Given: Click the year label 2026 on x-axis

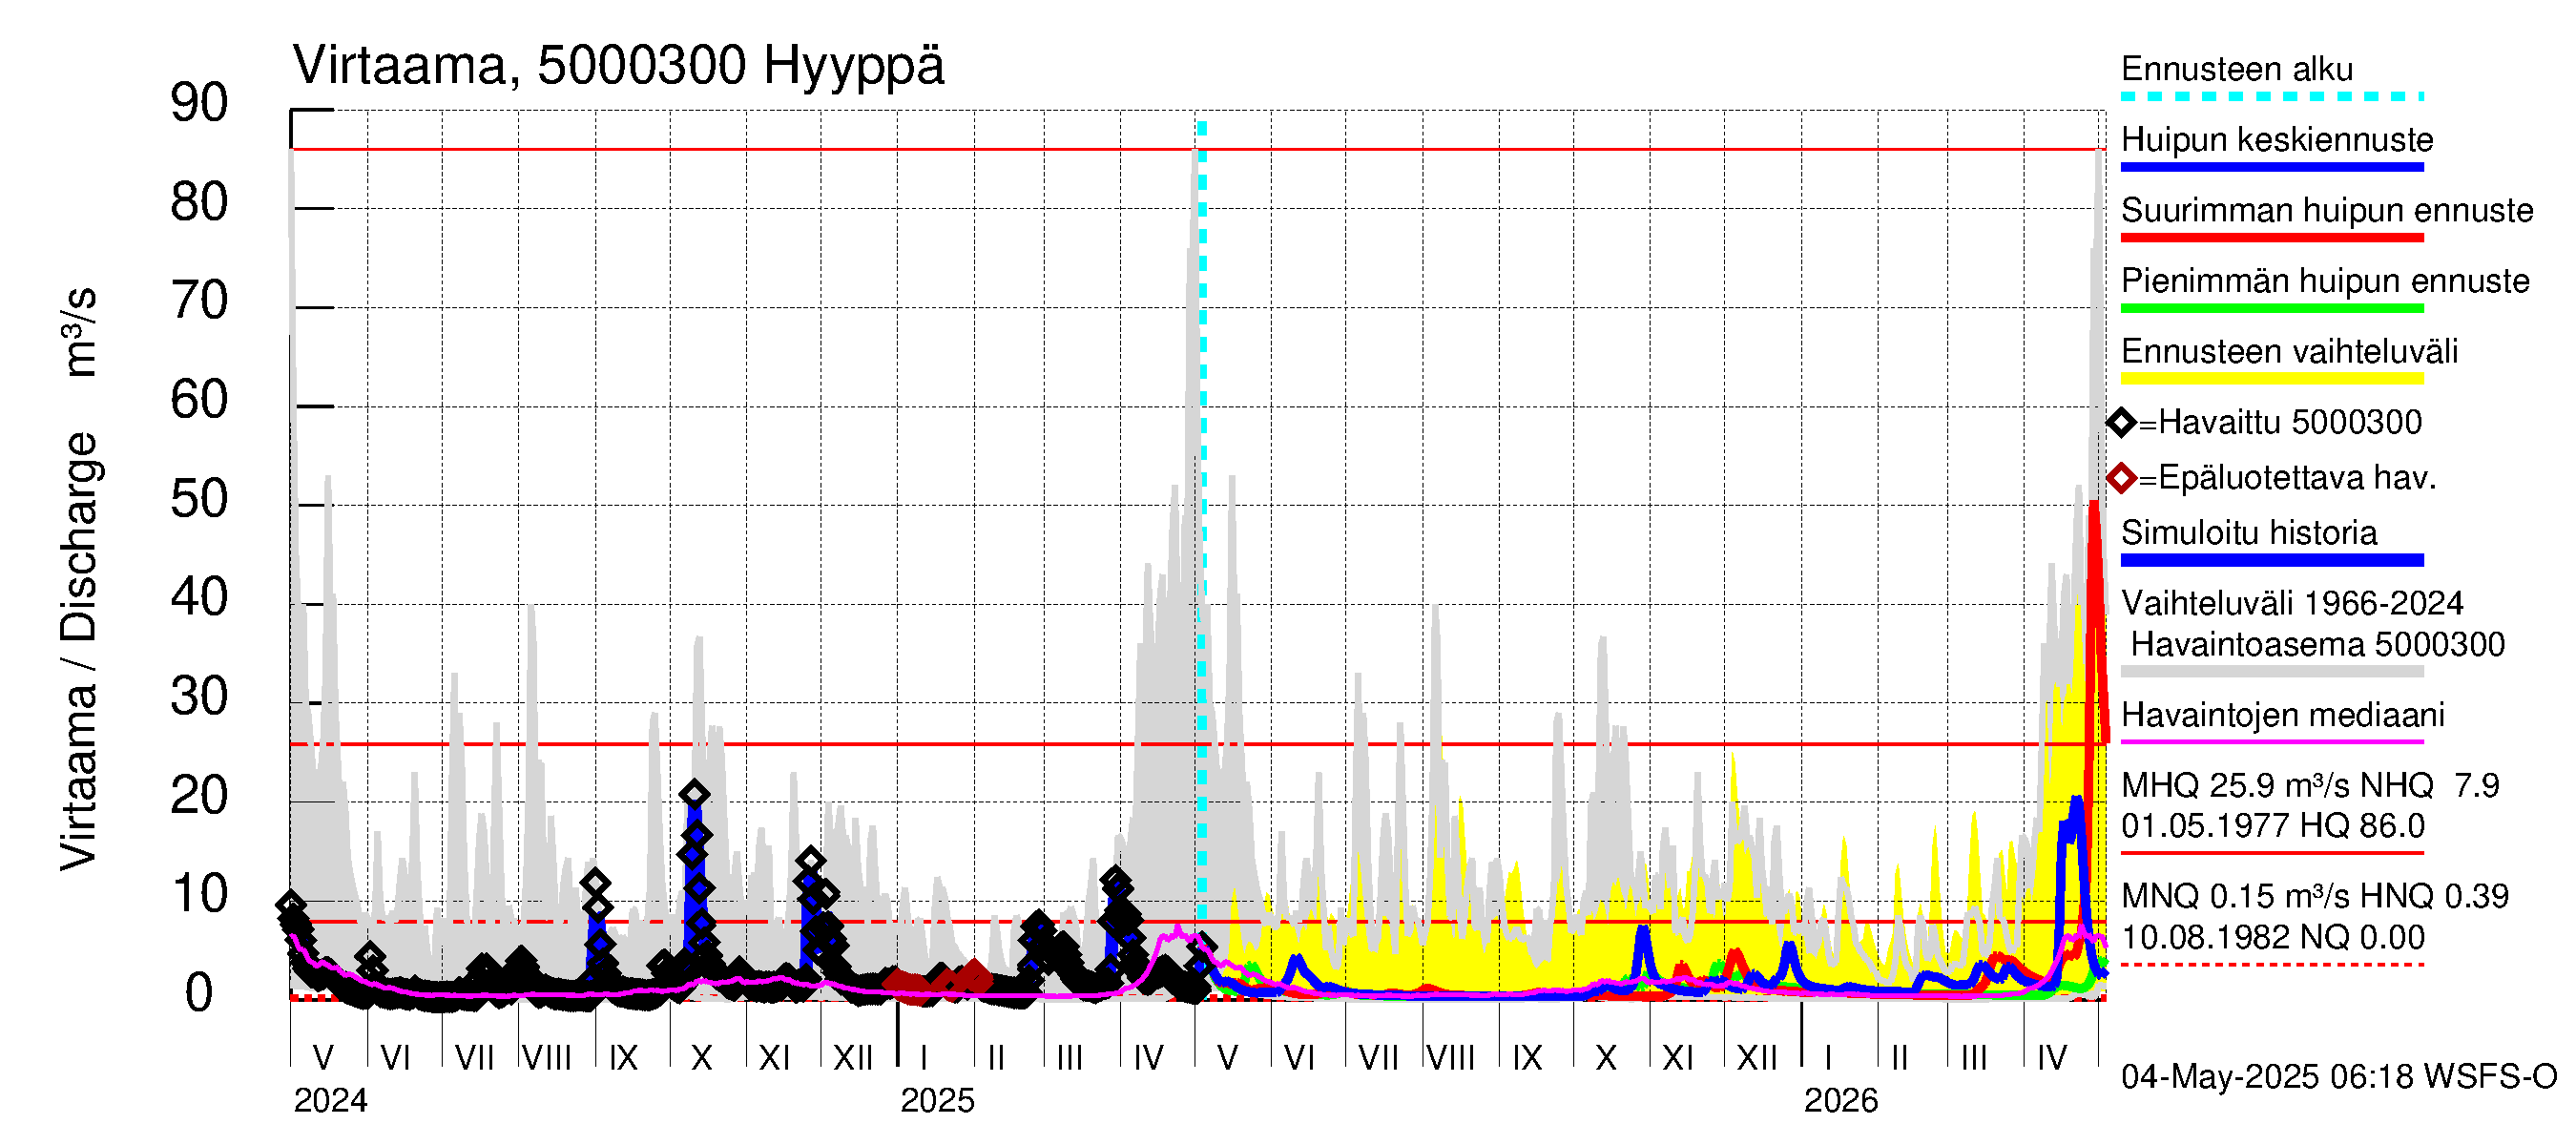Looking at the screenshot, I should [1841, 1100].
